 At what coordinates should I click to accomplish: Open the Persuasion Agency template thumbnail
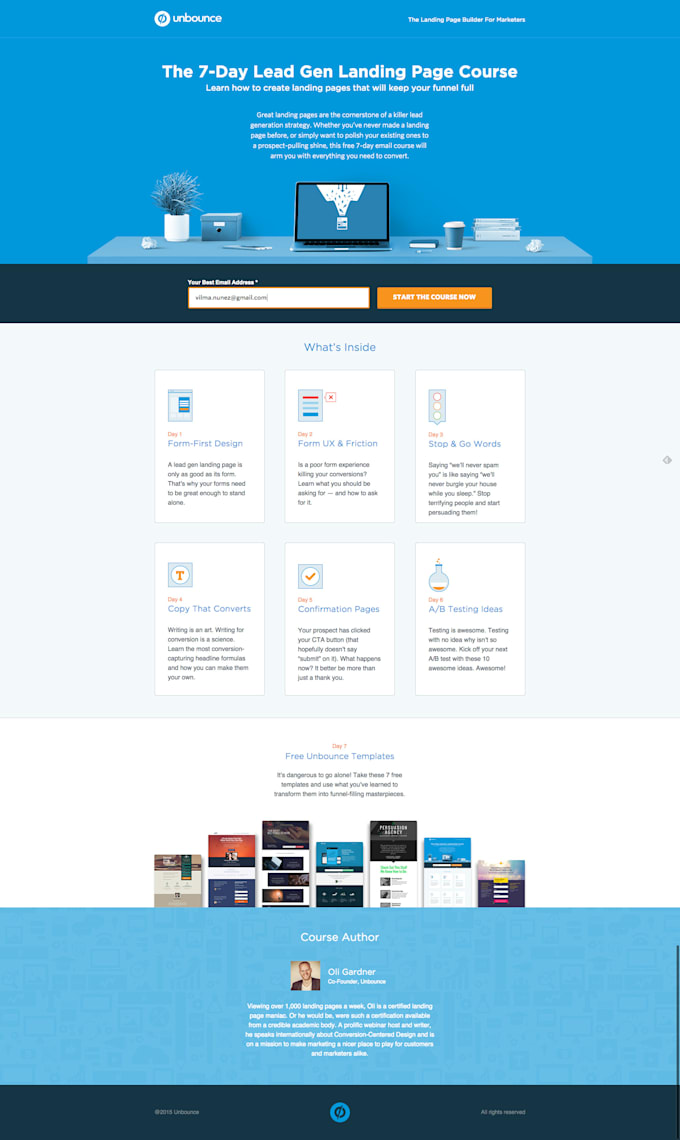(x=393, y=864)
